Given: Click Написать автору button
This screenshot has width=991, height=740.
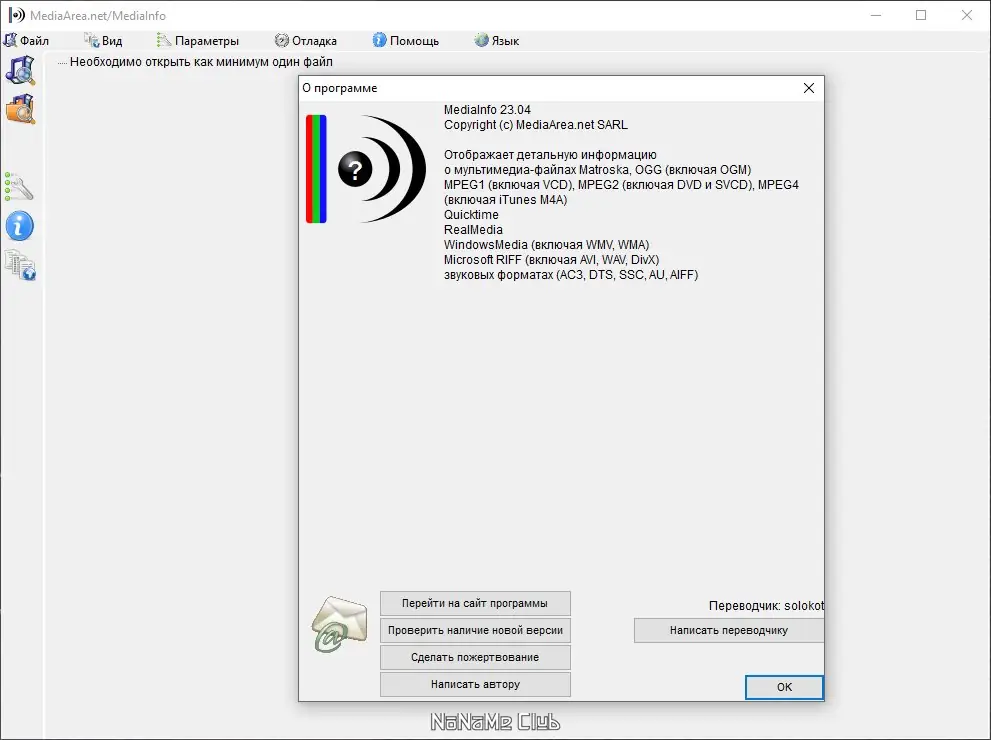Looking at the screenshot, I should coord(475,684).
